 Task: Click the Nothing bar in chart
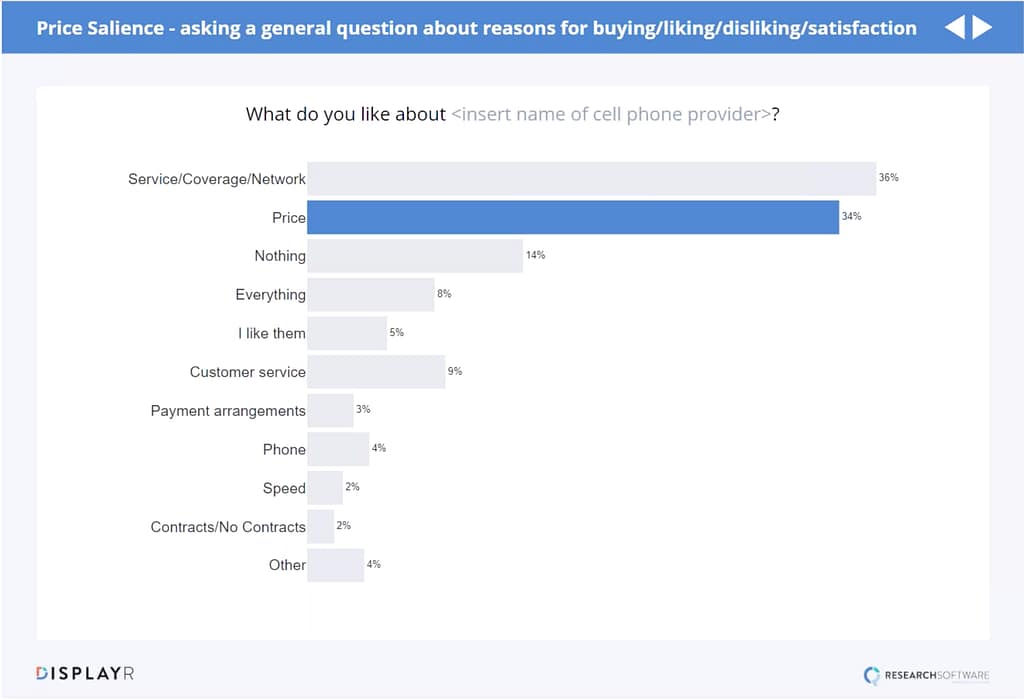point(414,256)
